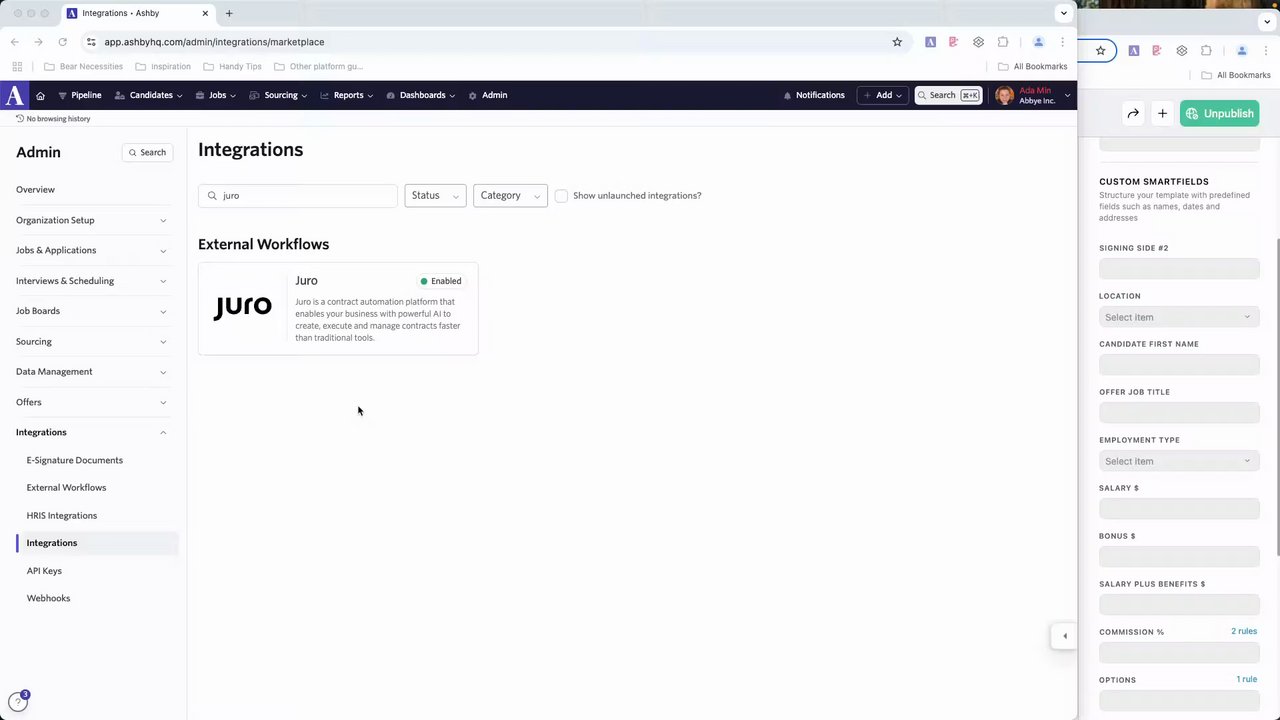Expand Organization Setup section
The width and height of the screenshot is (1280, 720).
point(91,220)
